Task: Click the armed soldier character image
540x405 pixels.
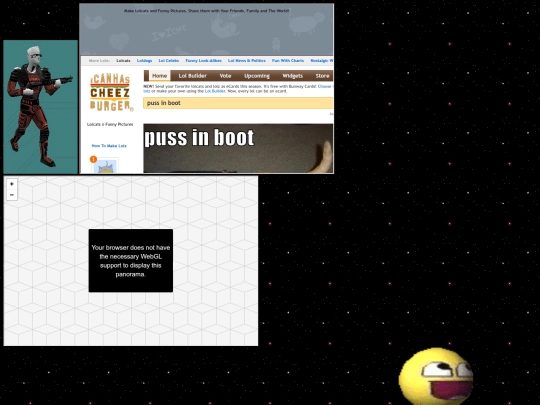Action: point(41,107)
